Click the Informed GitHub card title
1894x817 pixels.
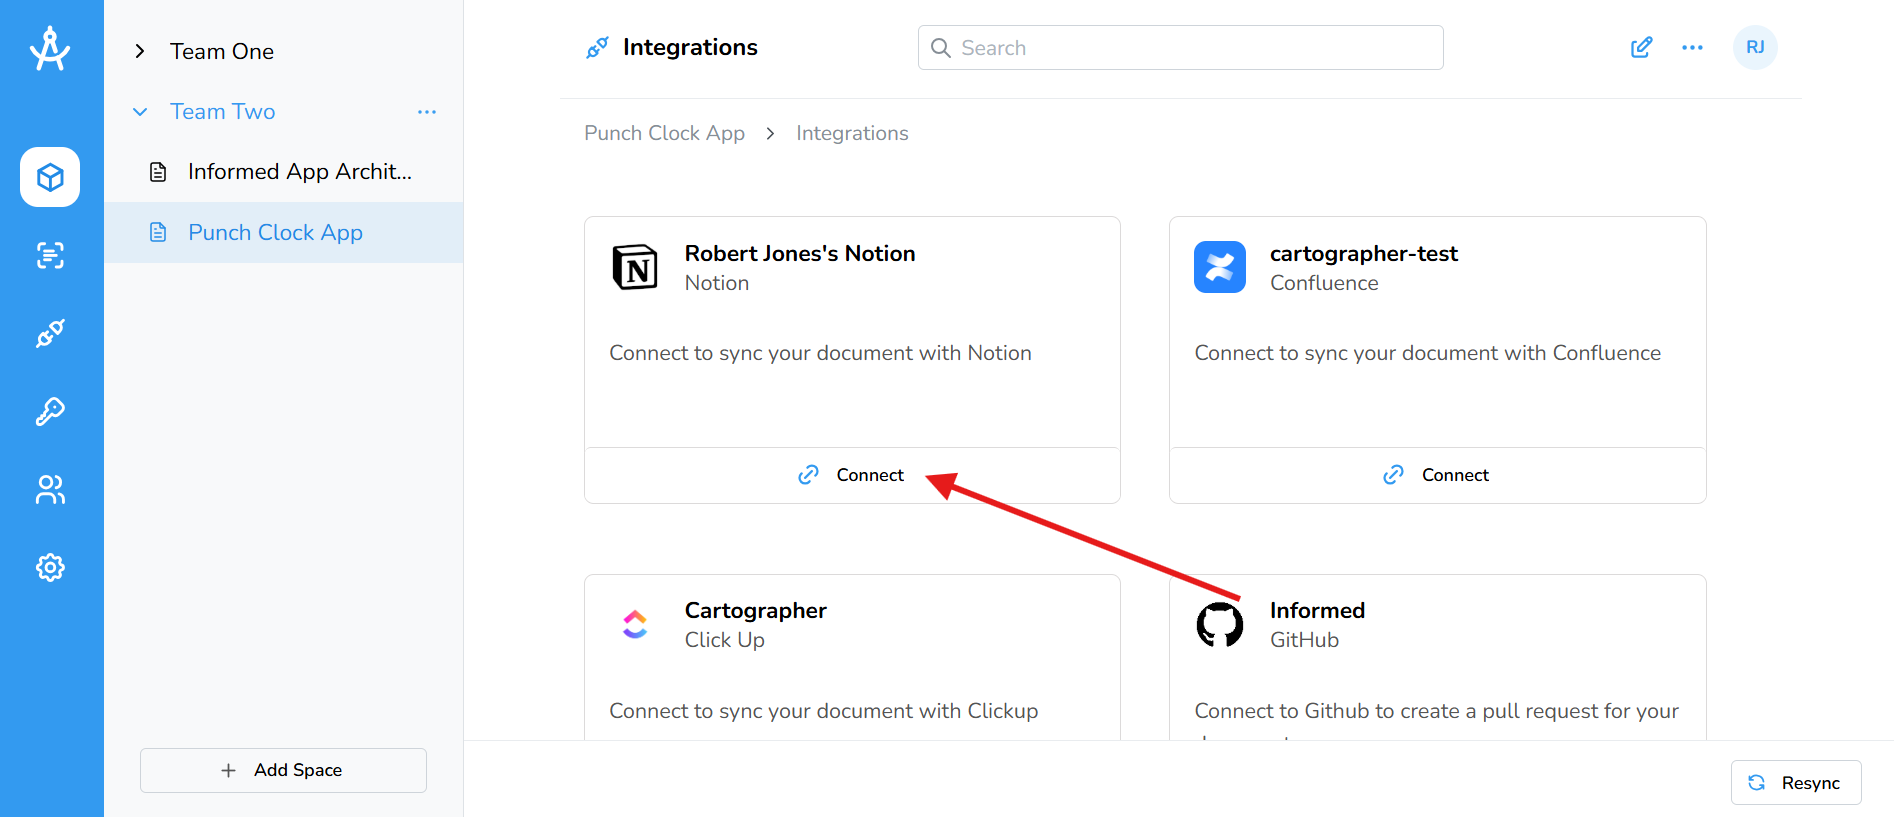tap(1317, 610)
